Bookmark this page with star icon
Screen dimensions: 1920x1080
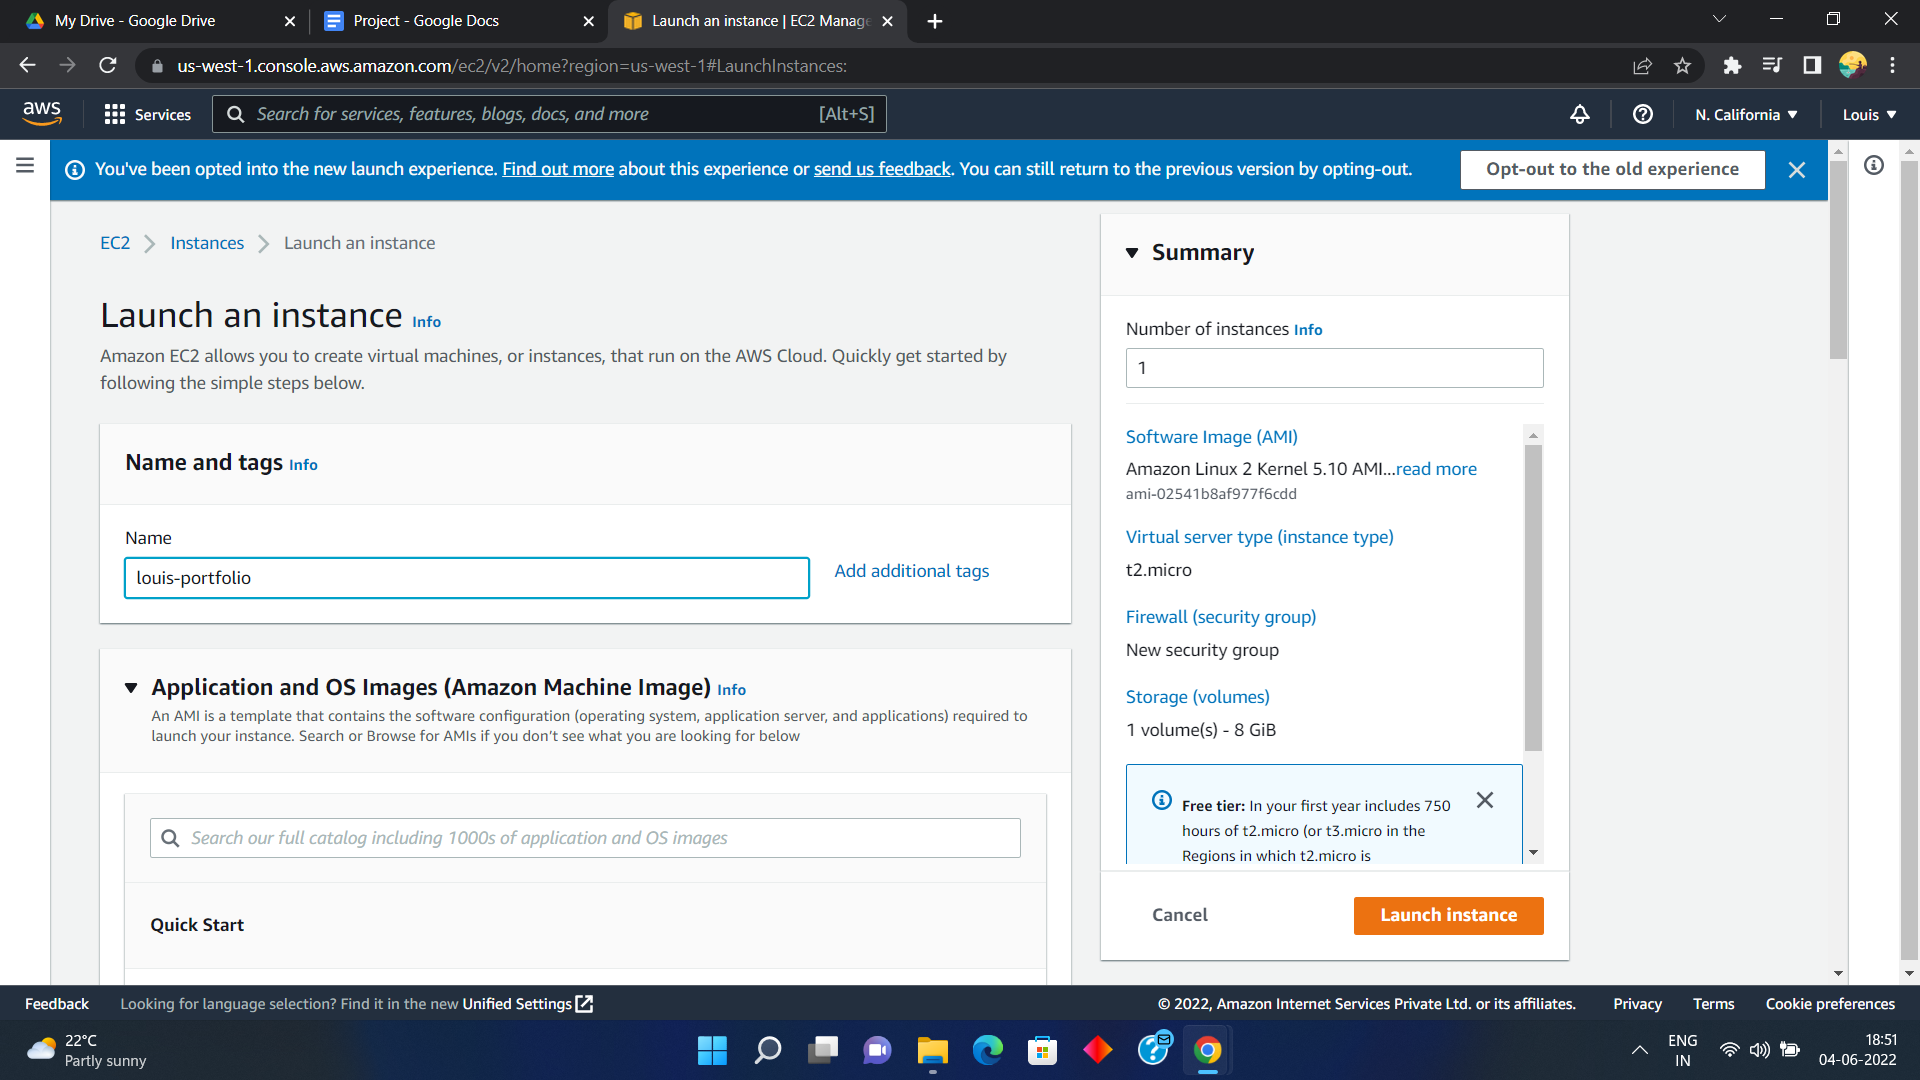[1682, 66]
